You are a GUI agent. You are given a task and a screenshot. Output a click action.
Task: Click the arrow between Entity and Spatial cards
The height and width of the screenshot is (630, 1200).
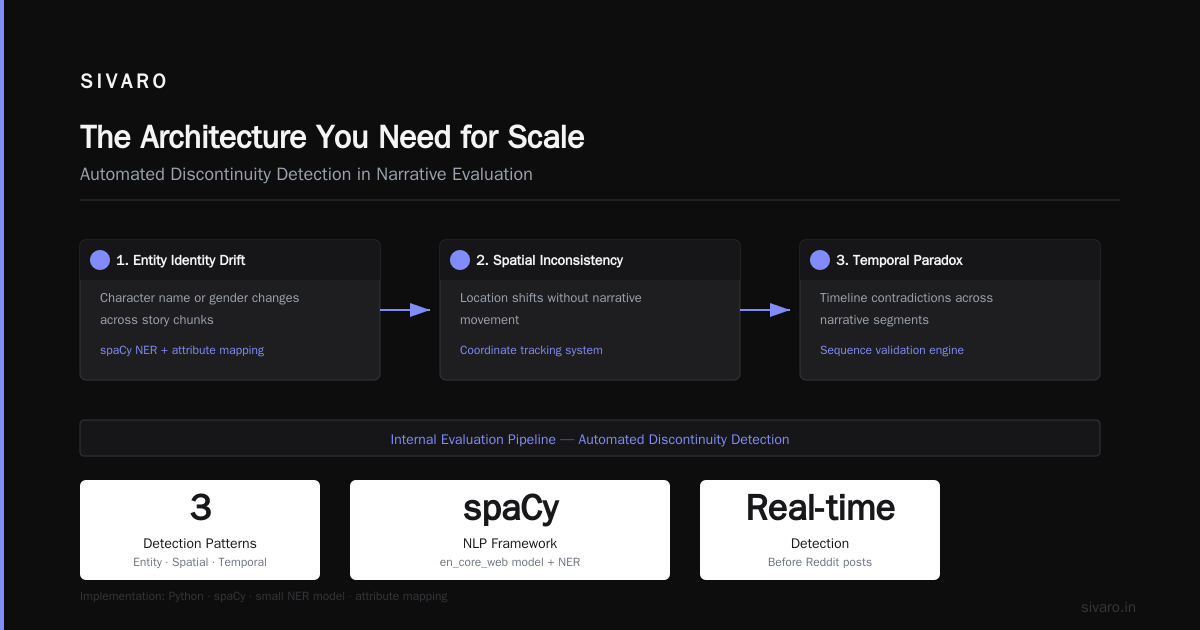405,310
